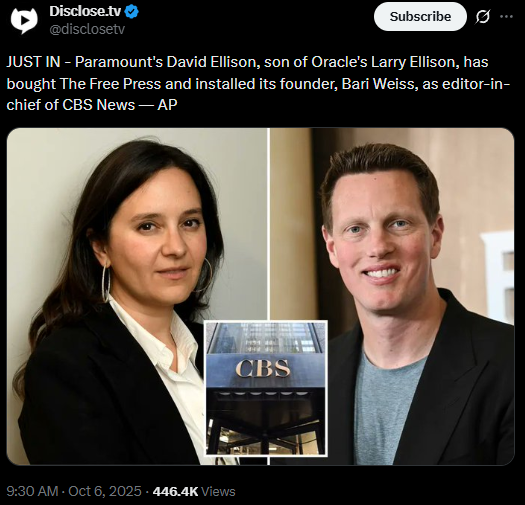Click the CBS building inset picture
The image size is (525, 505).
(266, 388)
